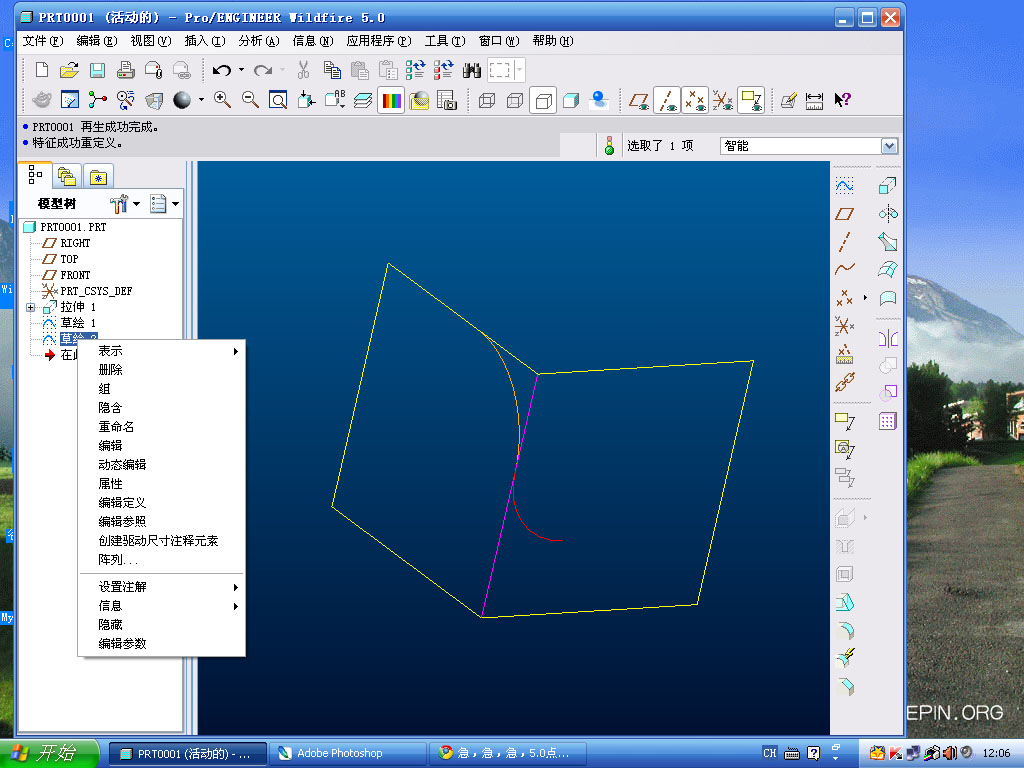Screen dimensions: 1024x768
Task: Start the sketch tool in the right toolbar
Action: [x=844, y=186]
